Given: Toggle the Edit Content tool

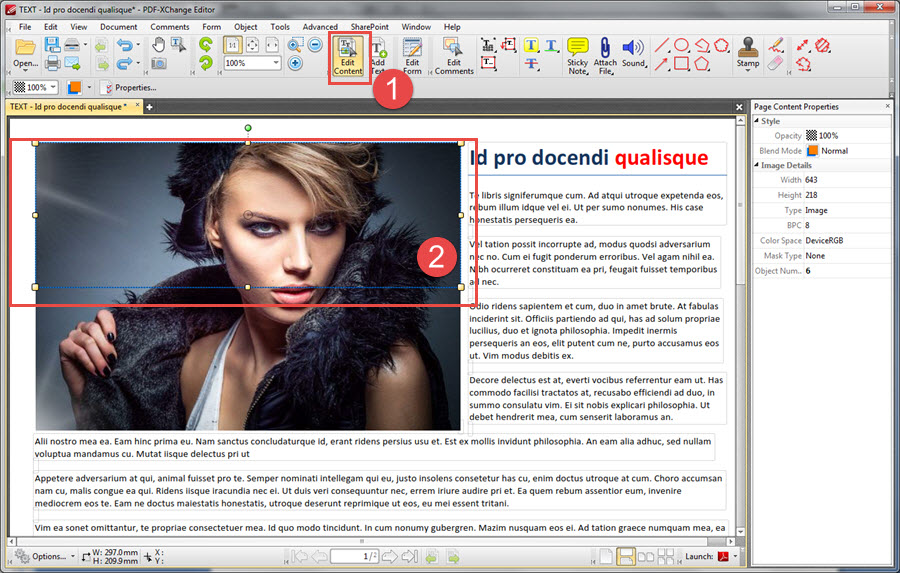Looking at the screenshot, I should click(x=348, y=56).
